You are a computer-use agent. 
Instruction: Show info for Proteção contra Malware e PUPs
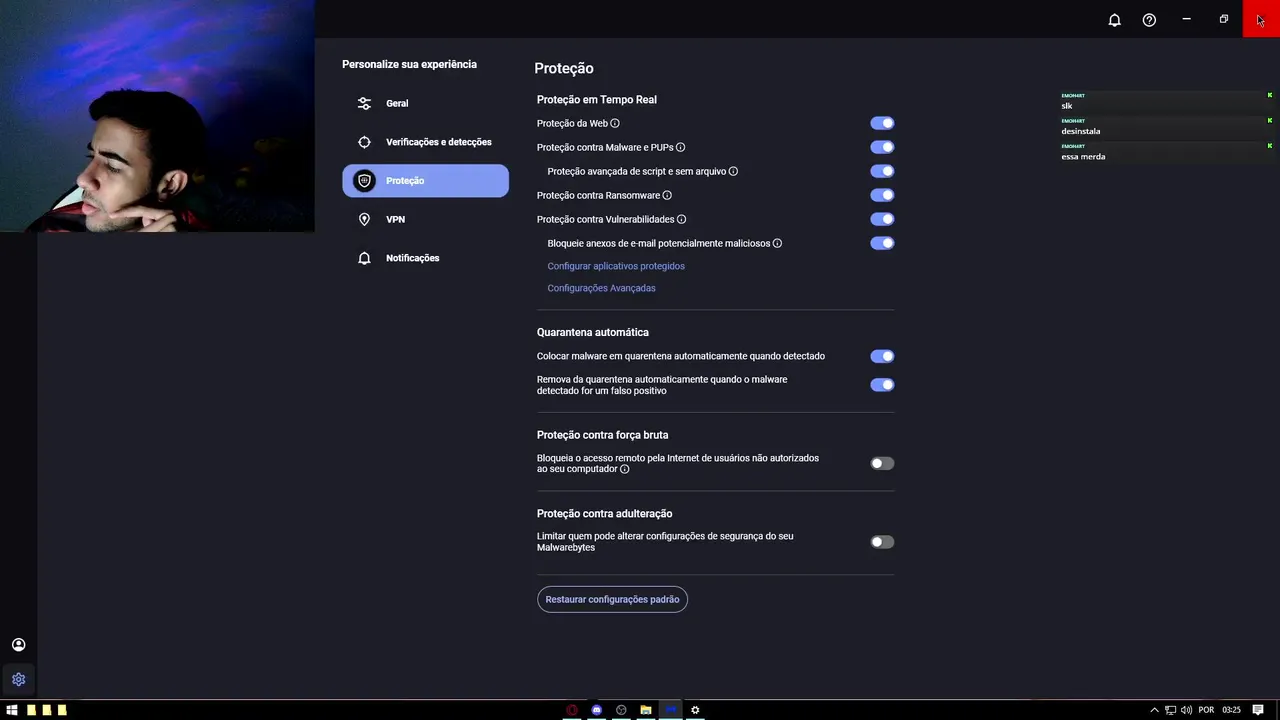[681, 148]
